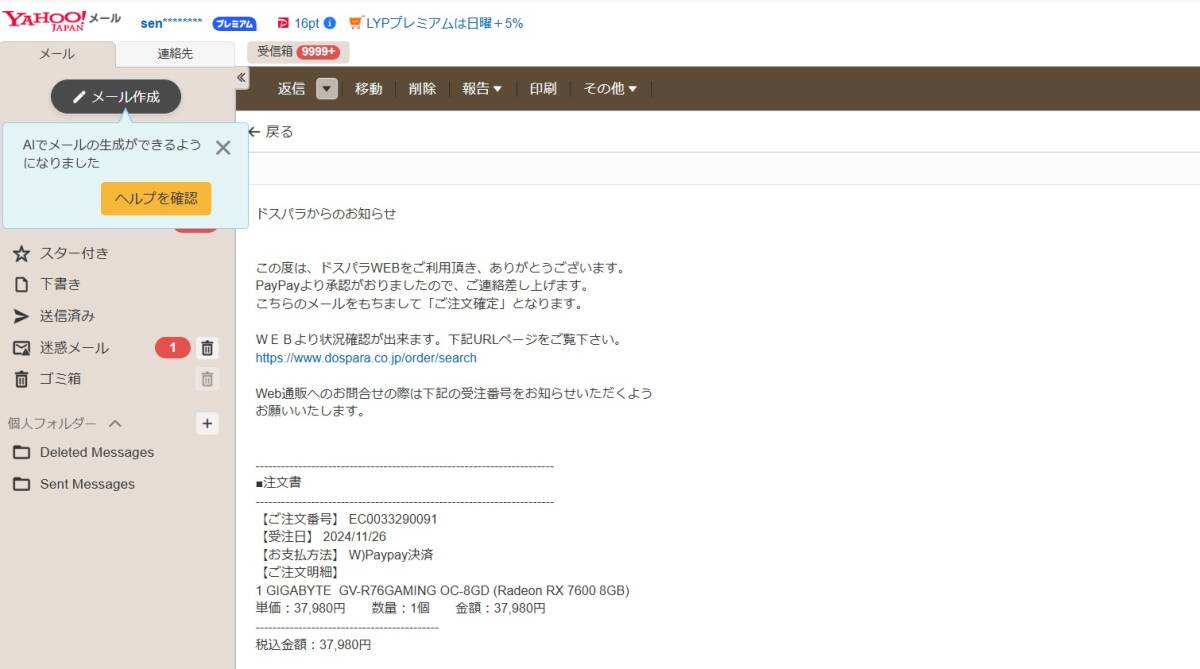Click the 16pt points link

coord(307,23)
